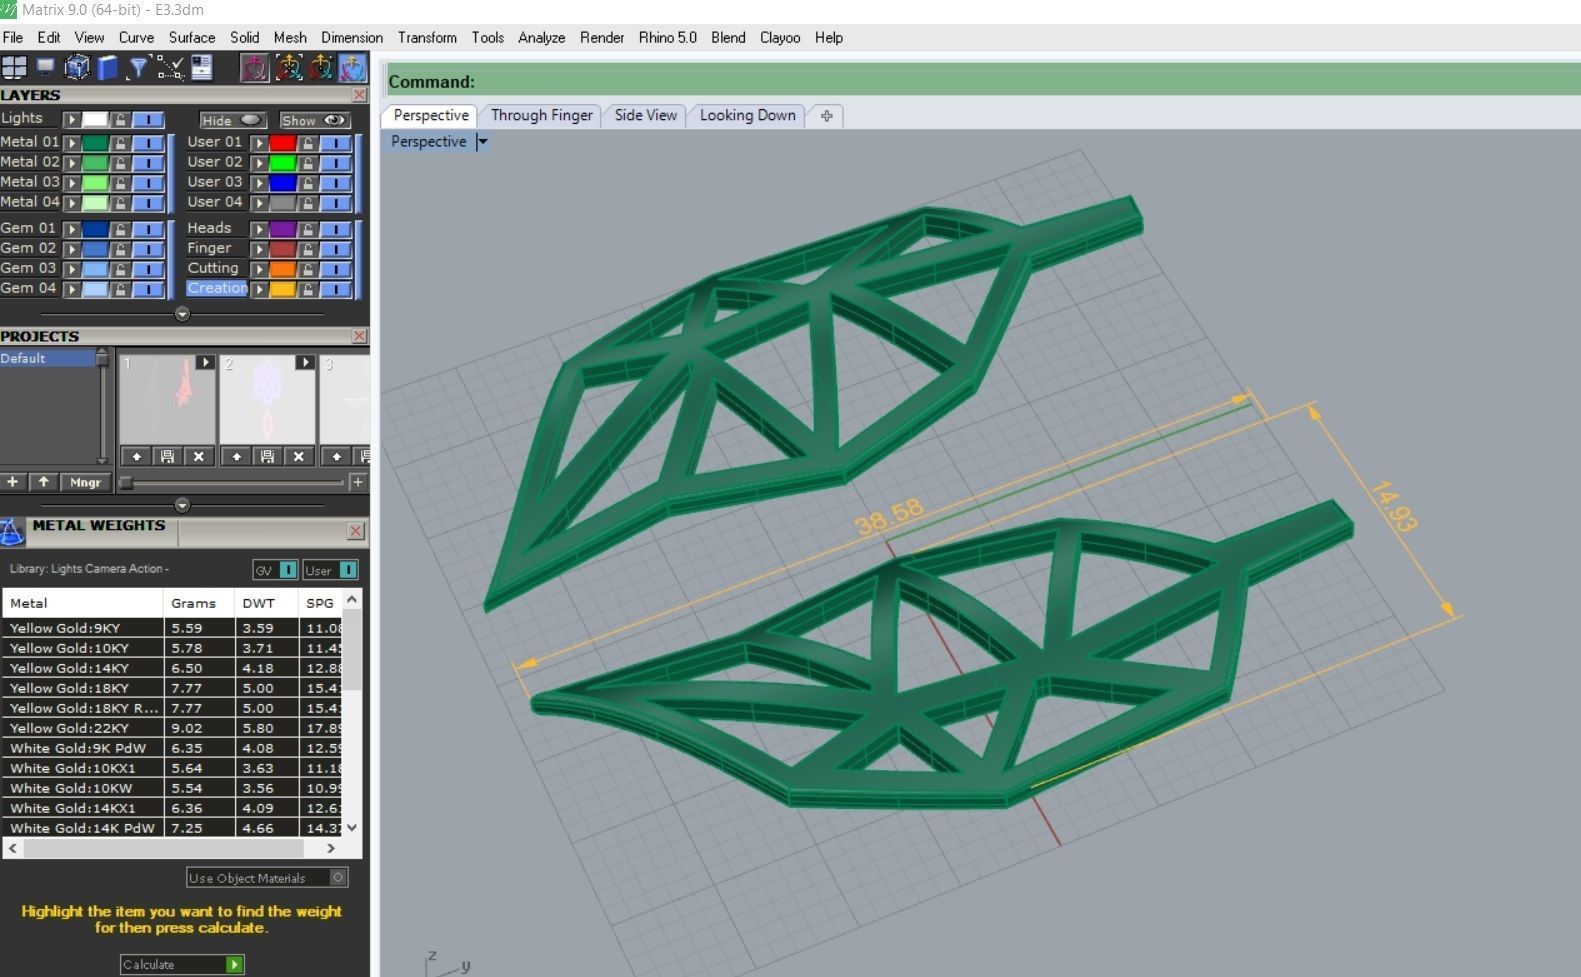
Task: Switch to the Through Finger viewport tab
Action: (x=542, y=115)
